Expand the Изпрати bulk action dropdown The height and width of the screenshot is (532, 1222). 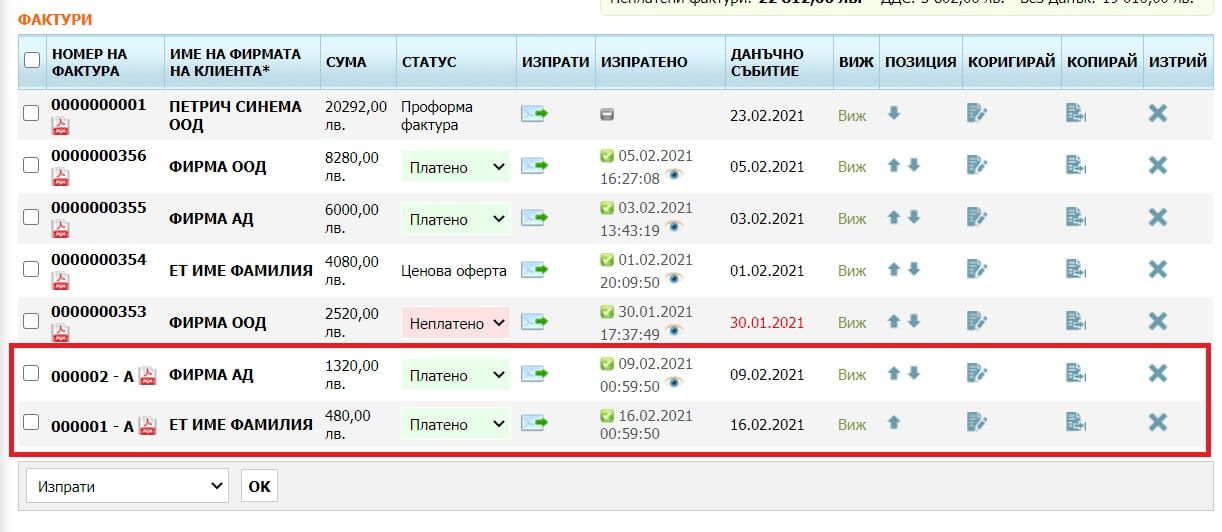tap(127, 486)
